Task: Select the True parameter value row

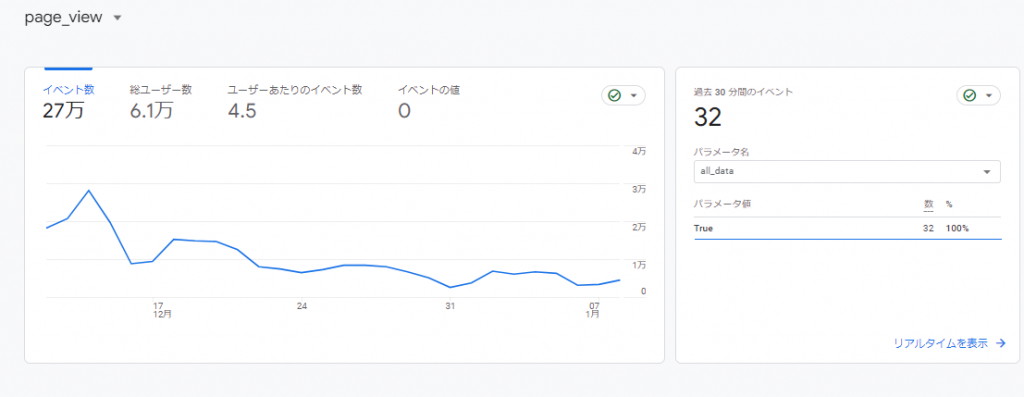Action: 847,229
